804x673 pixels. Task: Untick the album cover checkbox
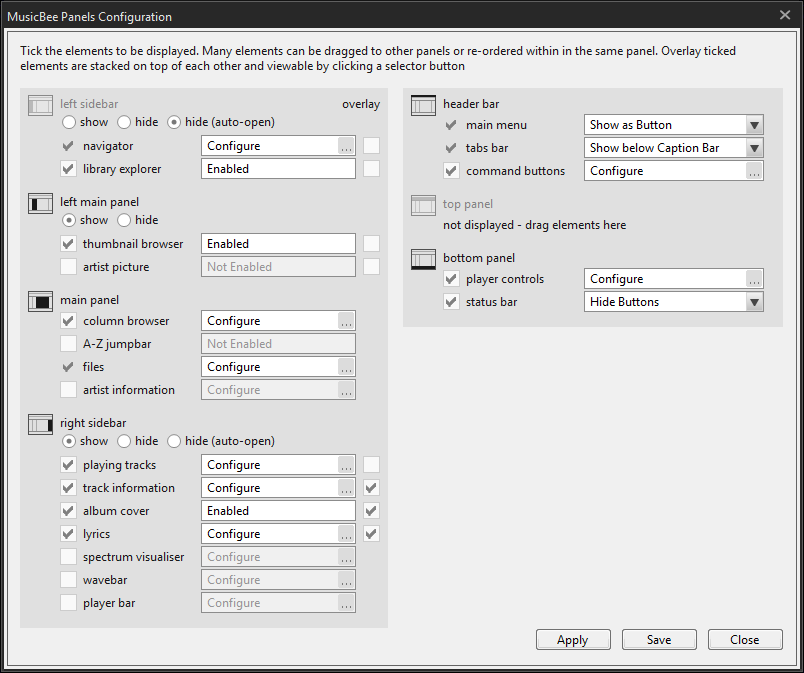[x=68, y=511]
